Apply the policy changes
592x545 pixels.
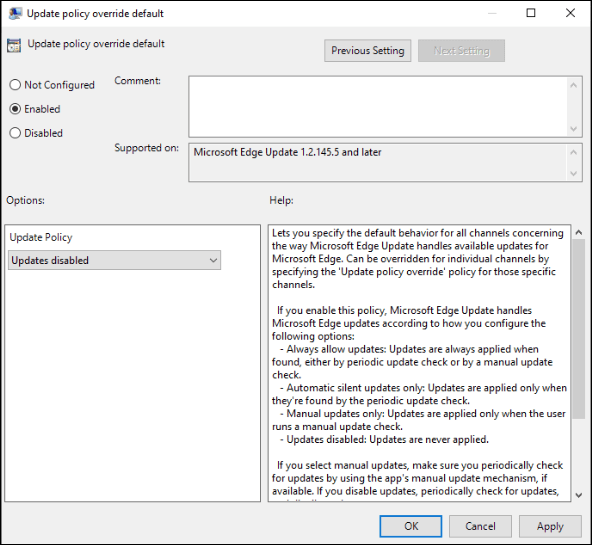(550, 526)
